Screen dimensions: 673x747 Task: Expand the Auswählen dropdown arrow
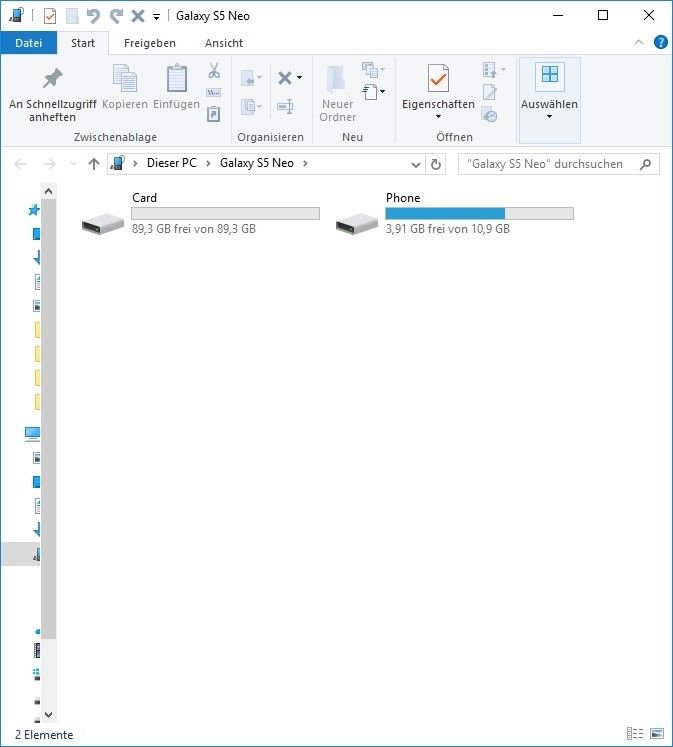pos(549,117)
